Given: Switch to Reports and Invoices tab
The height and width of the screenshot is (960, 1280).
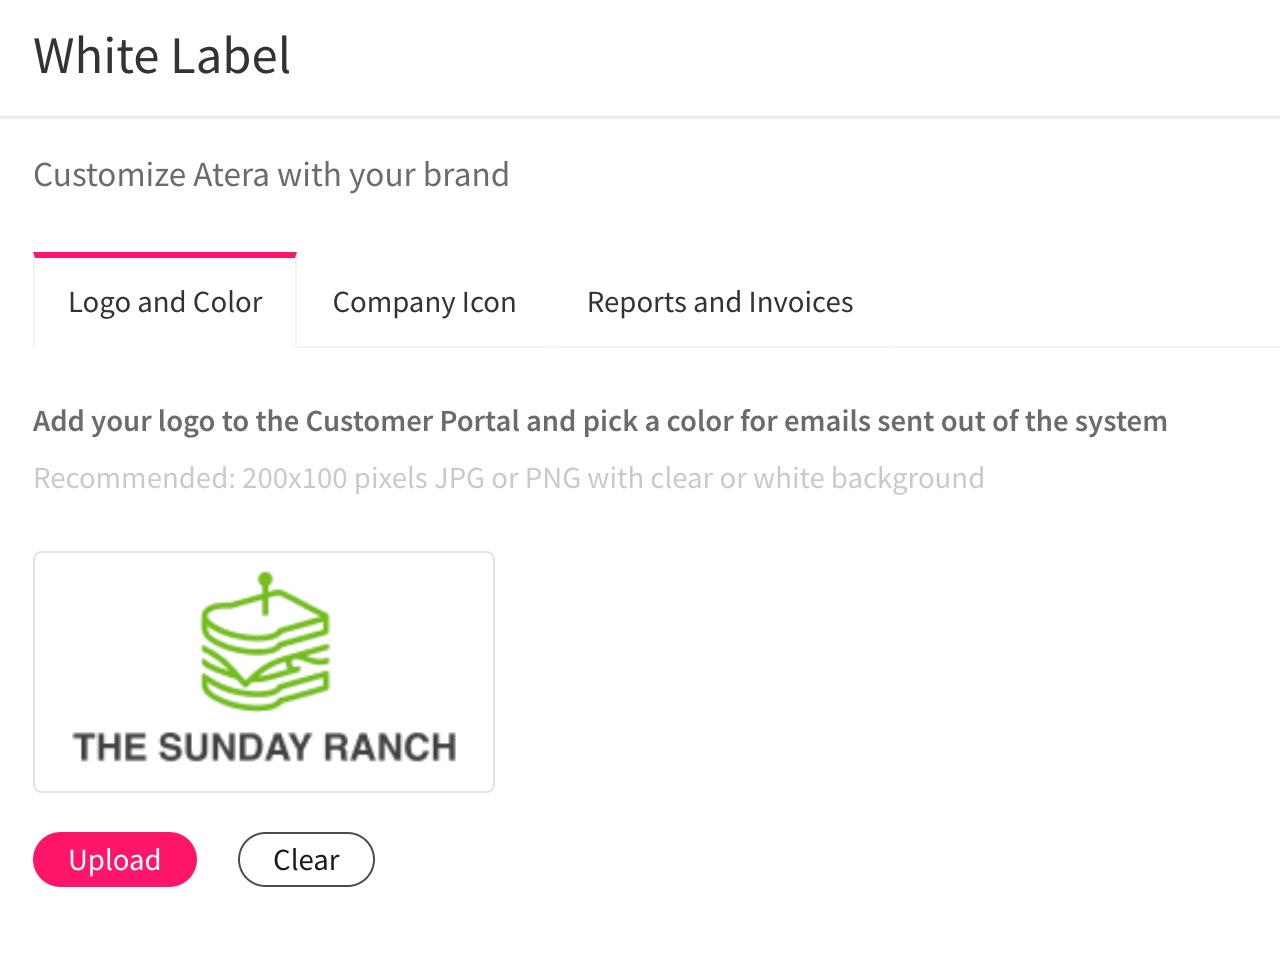Looking at the screenshot, I should click(x=720, y=302).
